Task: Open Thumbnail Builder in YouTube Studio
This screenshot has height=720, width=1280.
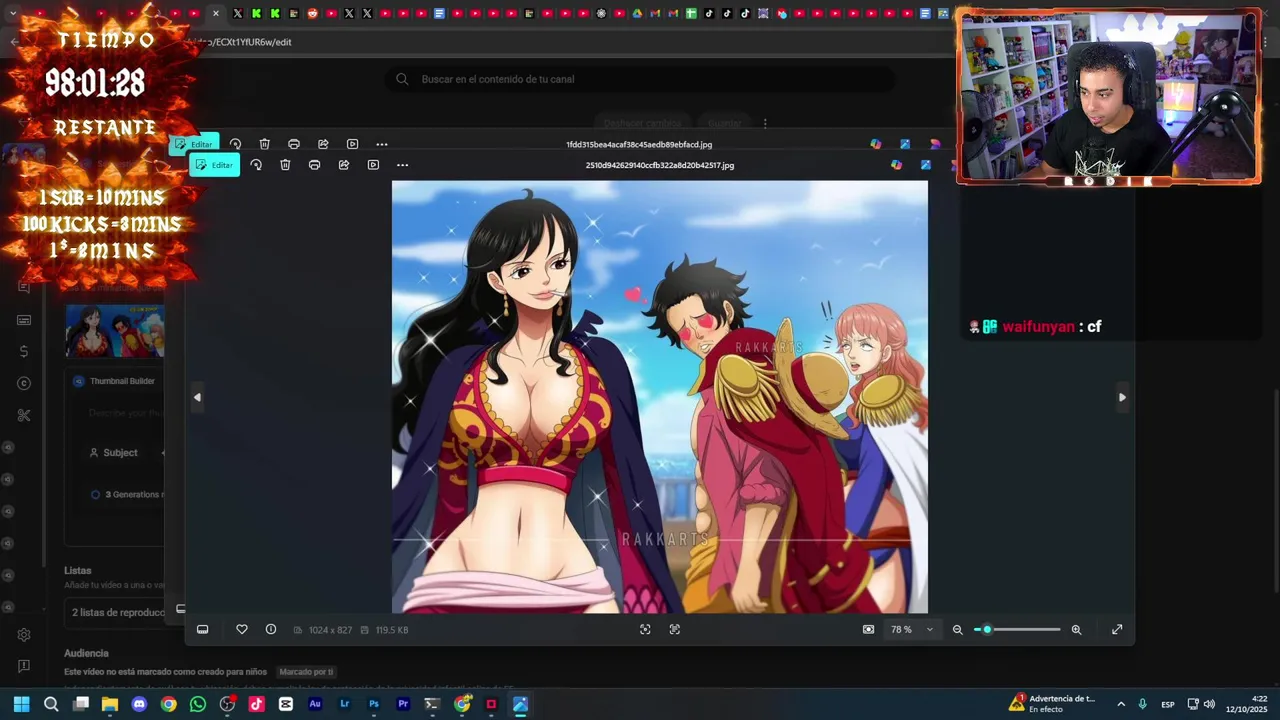Action: pyautogui.click(x=122, y=381)
